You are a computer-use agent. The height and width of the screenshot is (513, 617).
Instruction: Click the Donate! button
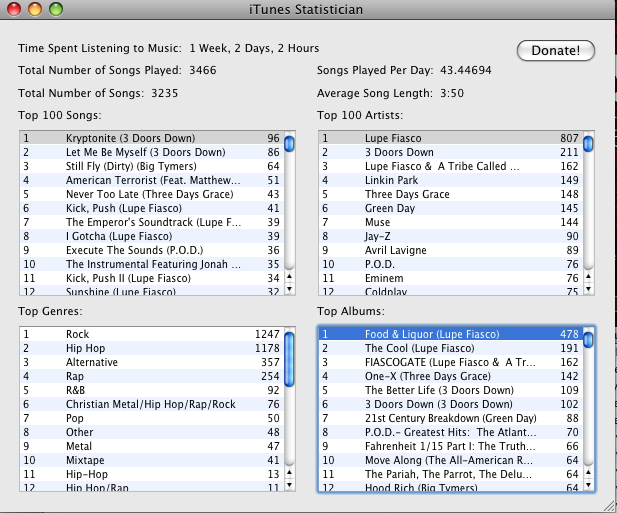pyautogui.click(x=555, y=50)
